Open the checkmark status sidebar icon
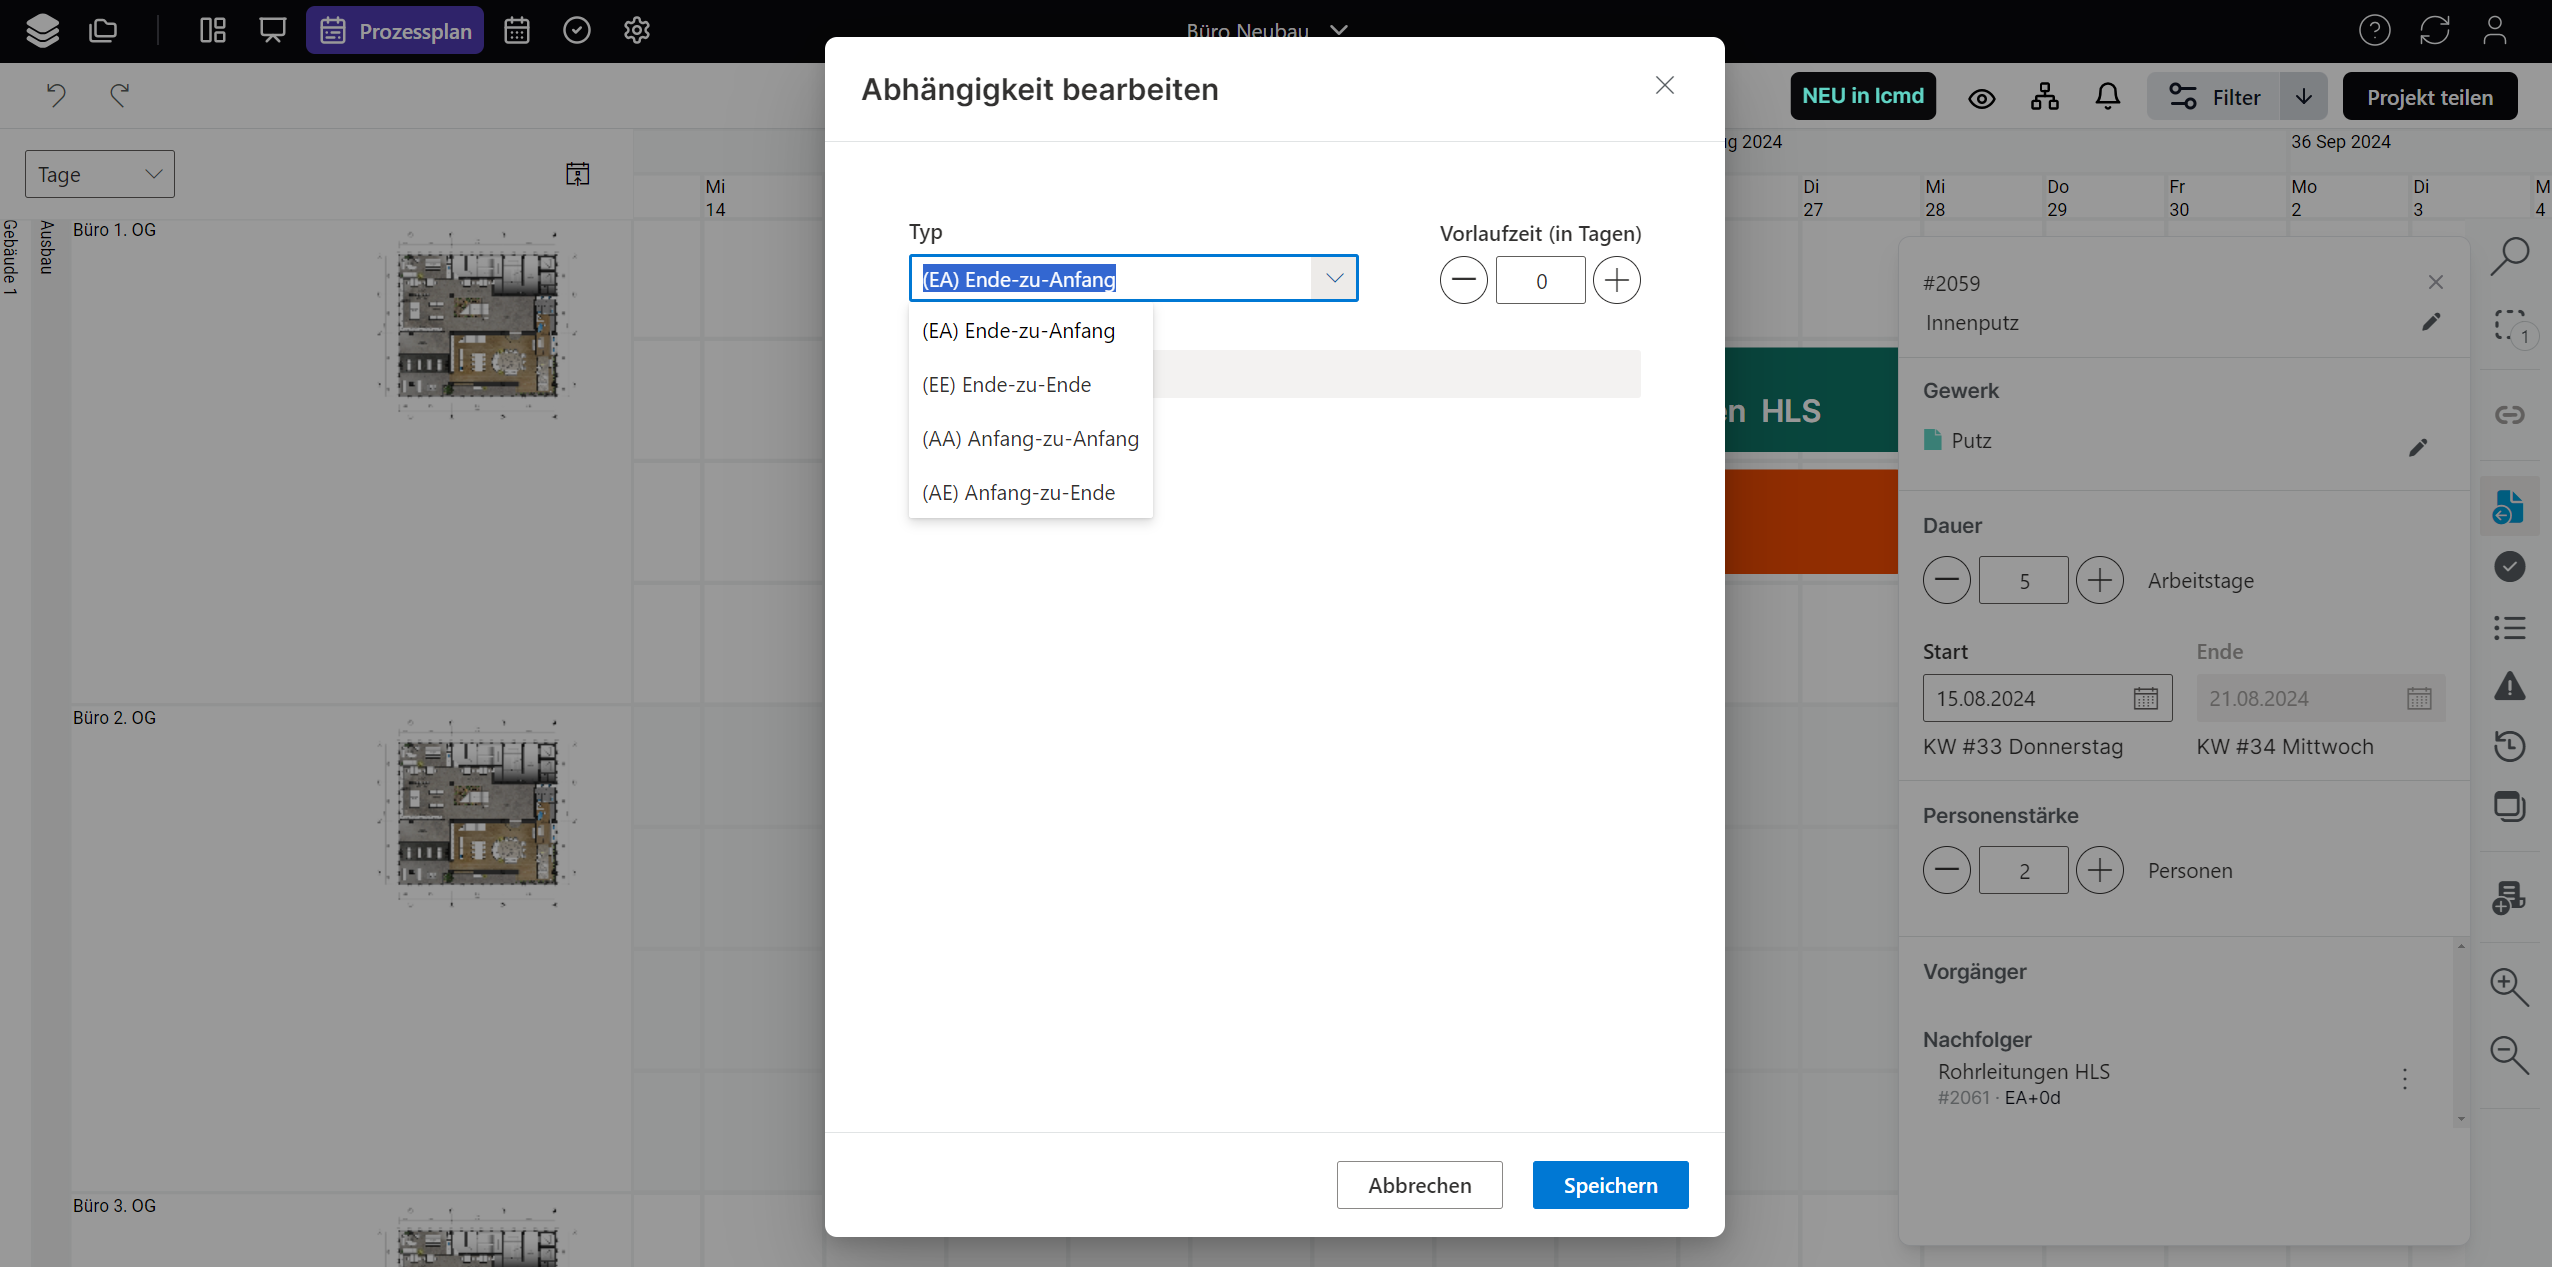 pos(2510,567)
